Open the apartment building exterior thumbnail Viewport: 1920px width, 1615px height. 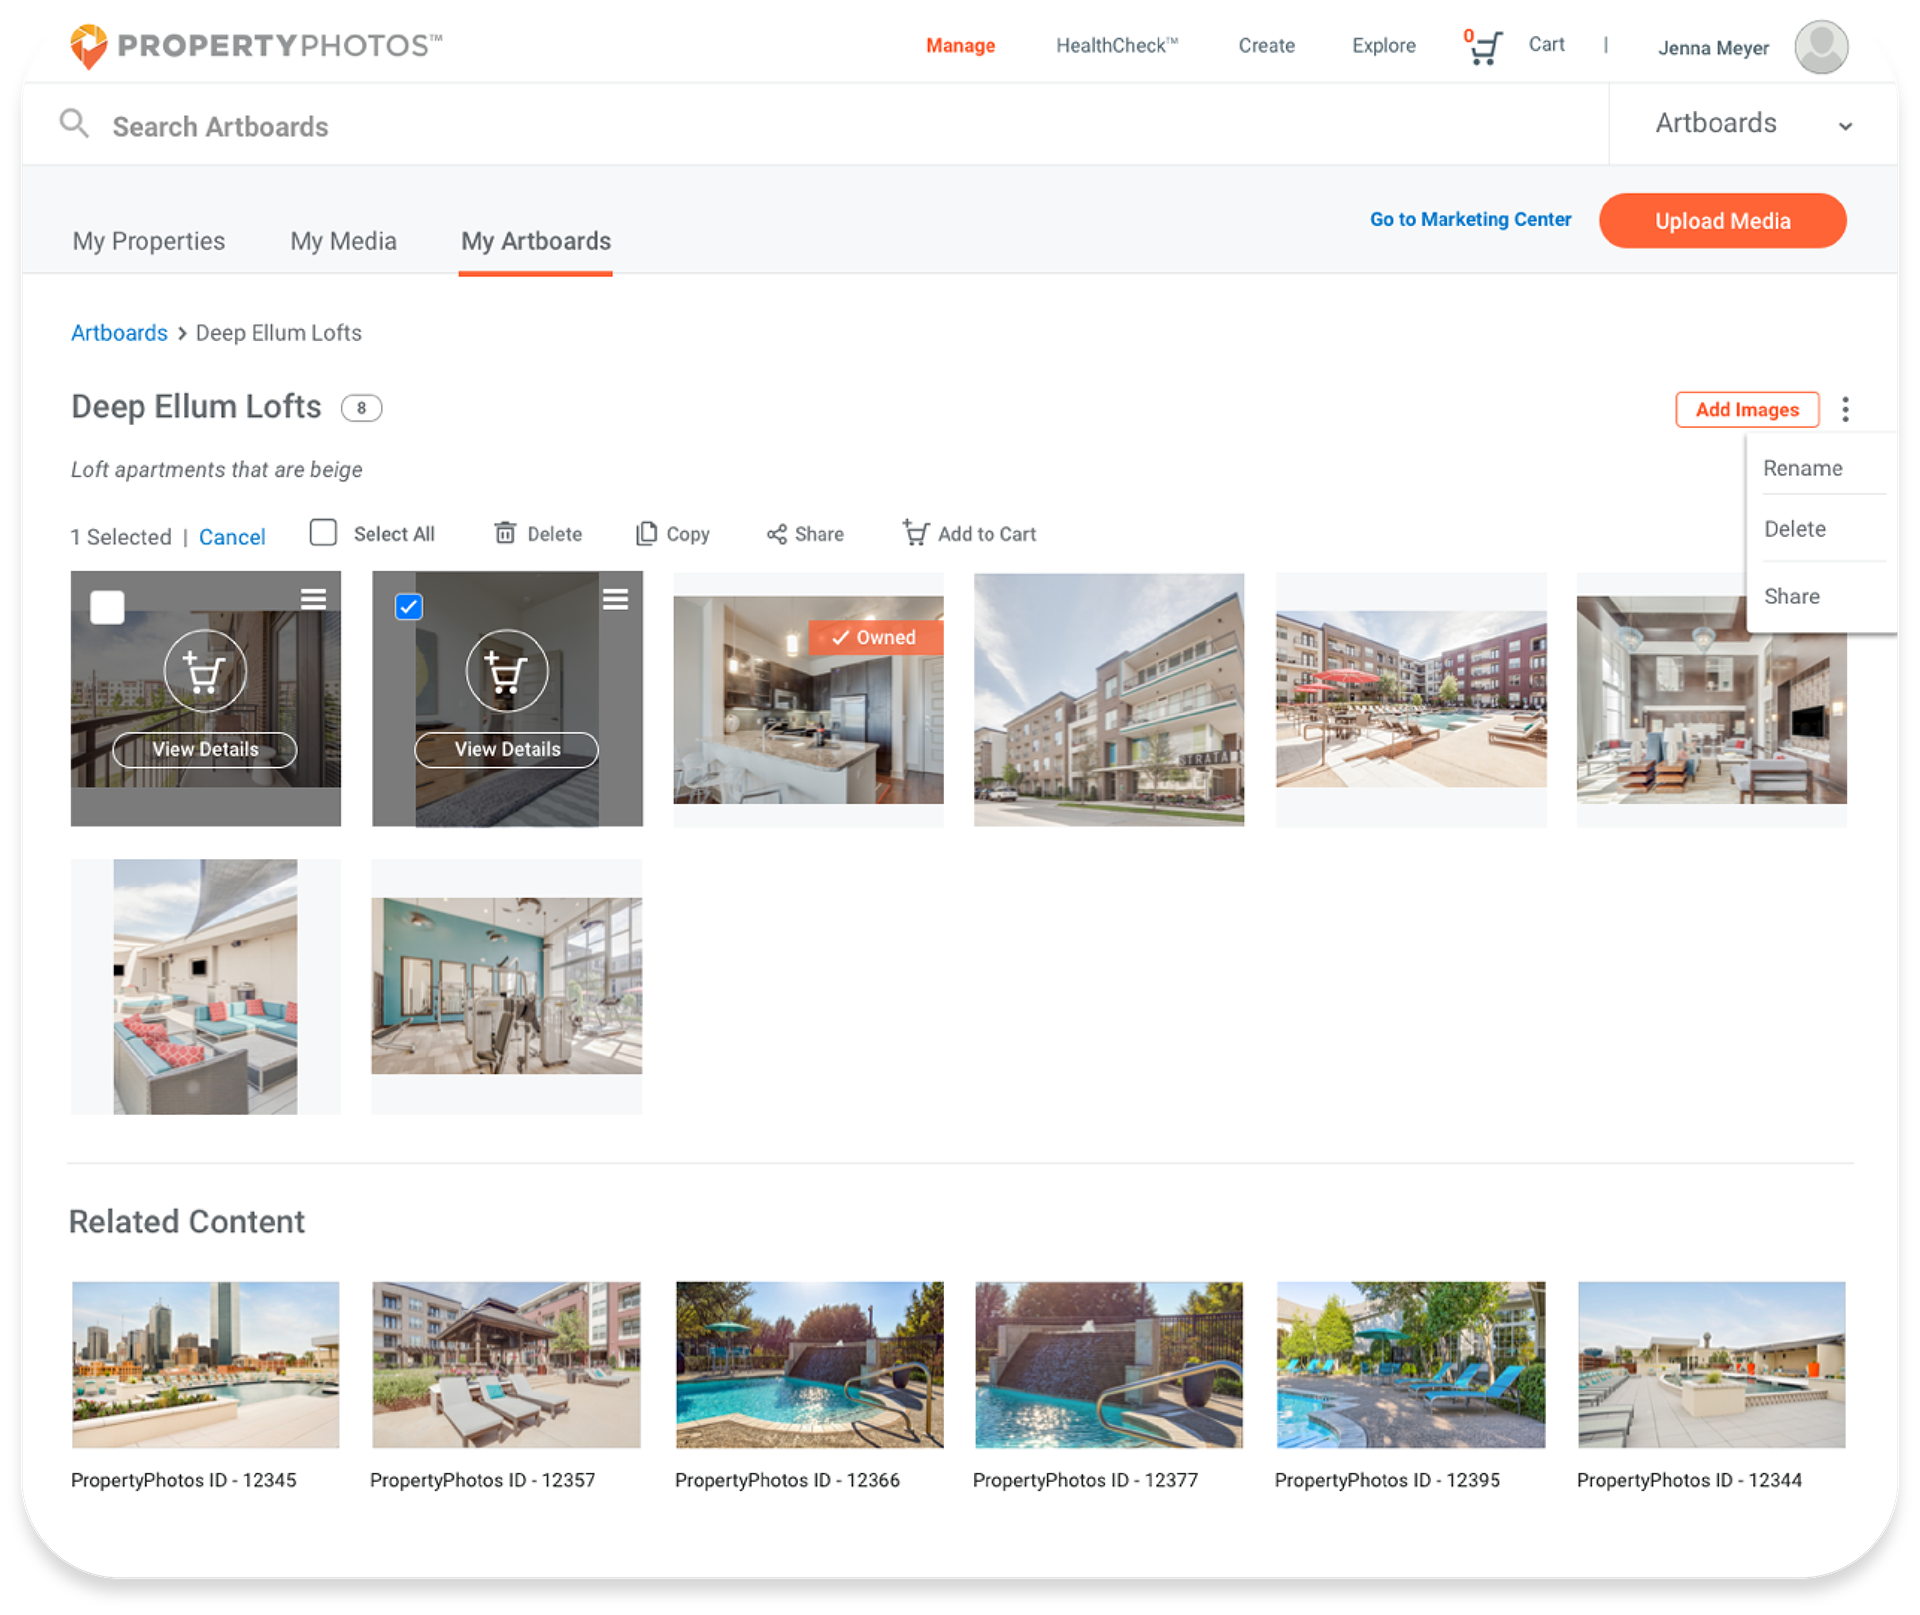click(x=1109, y=699)
